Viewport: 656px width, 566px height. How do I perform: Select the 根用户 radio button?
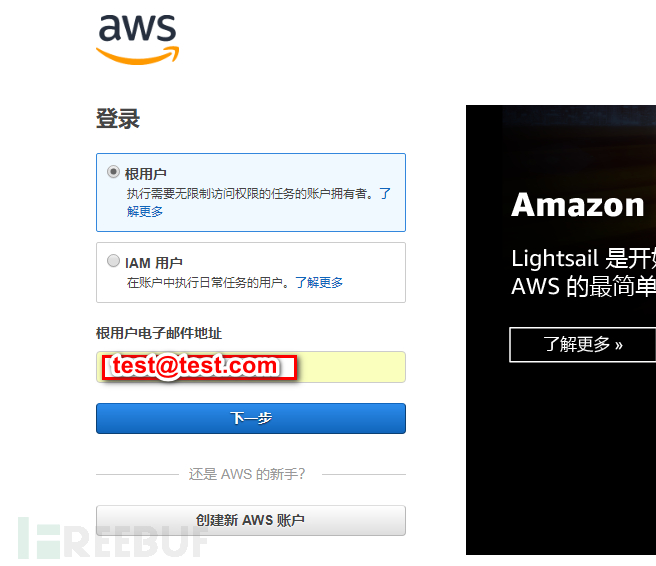[x=113, y=172]
